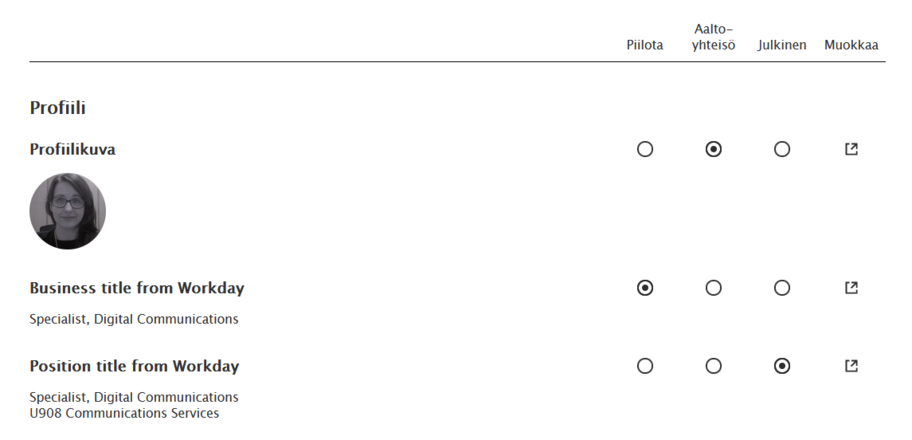Hide Position title from Workday
The width and height of the screenshot is (912, 440).
tap(645, 366)
